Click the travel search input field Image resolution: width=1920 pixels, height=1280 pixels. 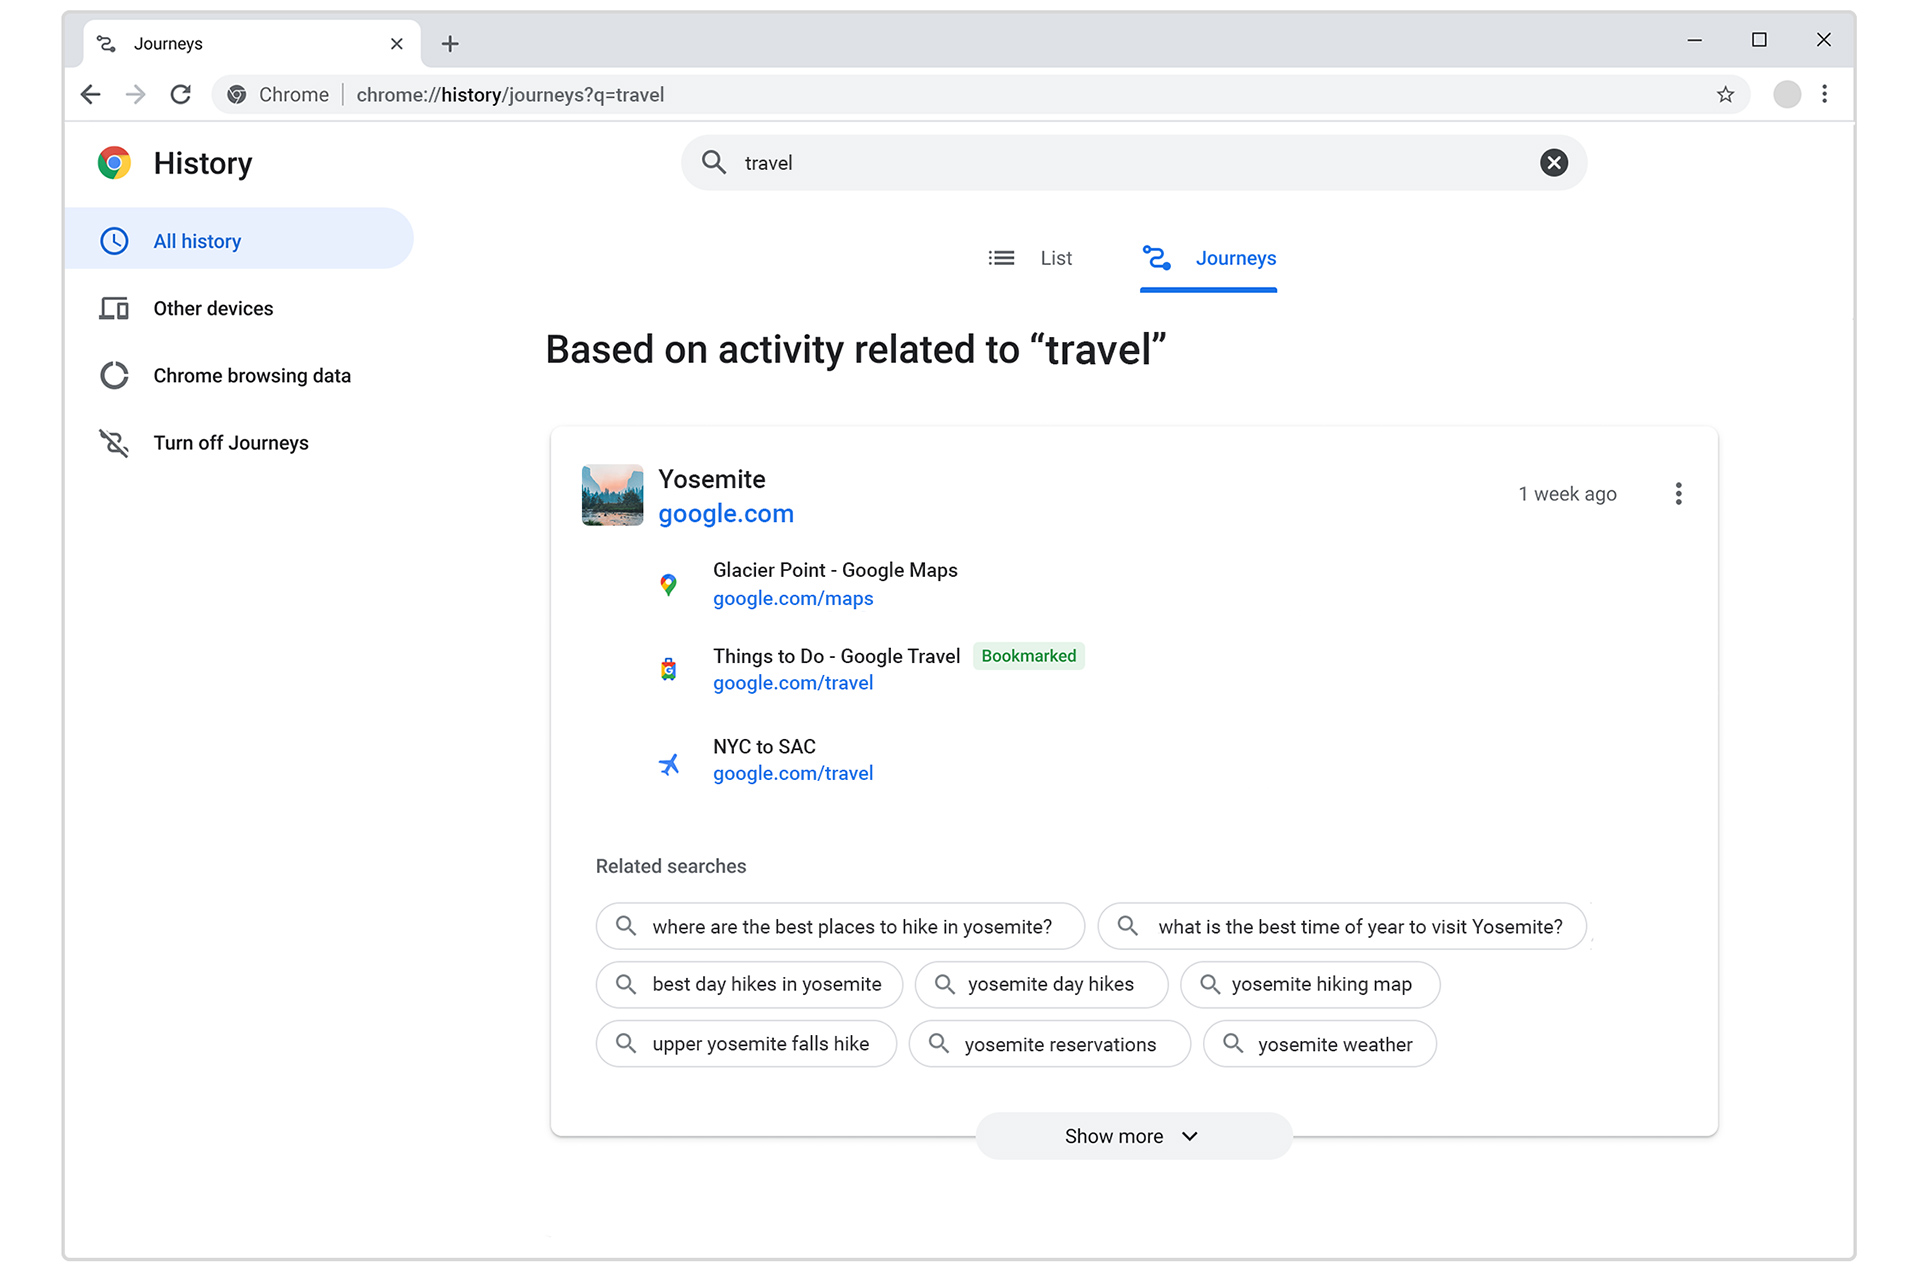[1129, 161]
